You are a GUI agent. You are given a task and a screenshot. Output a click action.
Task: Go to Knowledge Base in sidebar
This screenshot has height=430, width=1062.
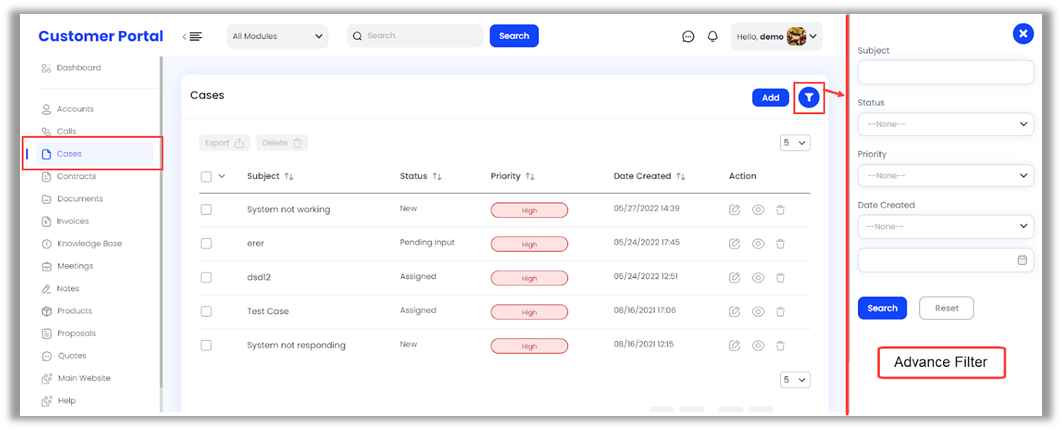click(89, 244)
